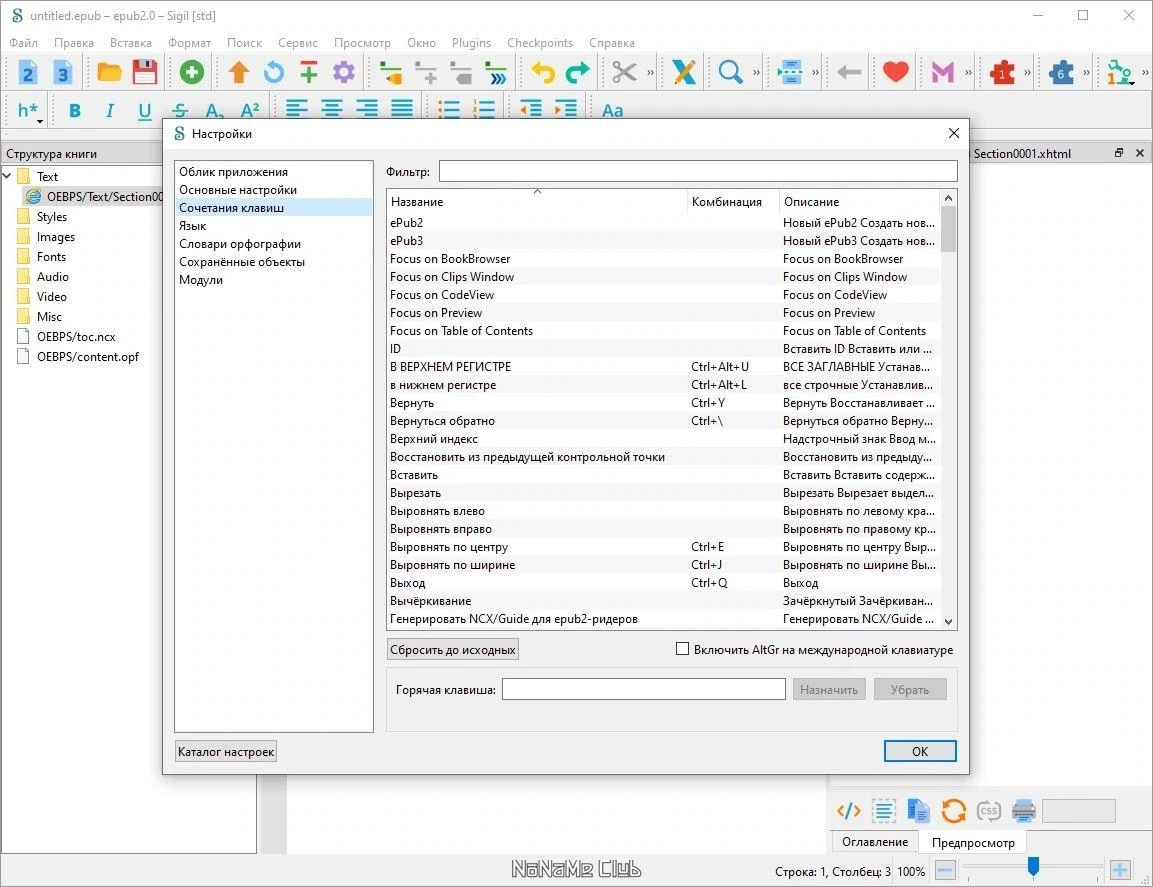Image resolution: width=1153 pixels, height=887 pixels.
Task: Select the Выход shortcut row
Action: point(663,583)
